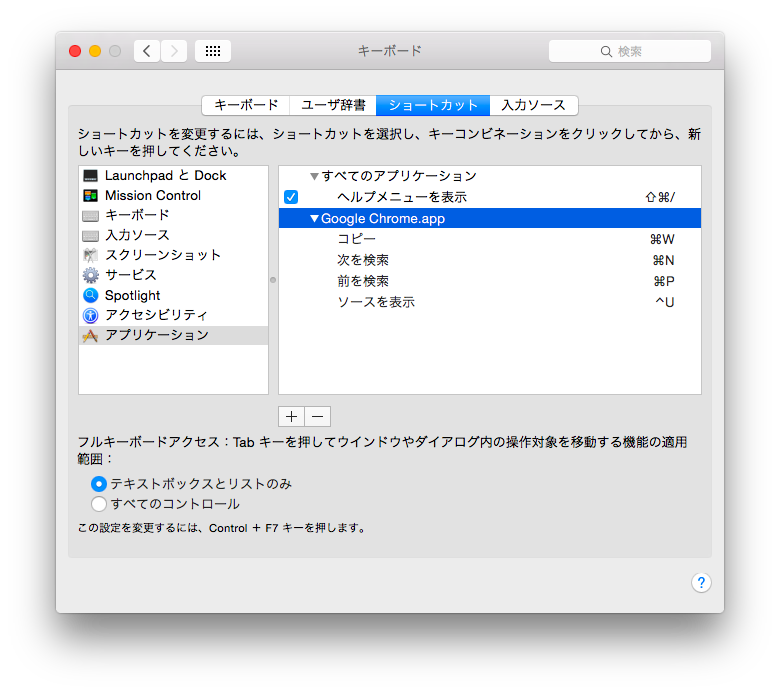The width and height of the screenshot is (780, 693).
Task: Select Mission Control category
Action: coord(174,196)
